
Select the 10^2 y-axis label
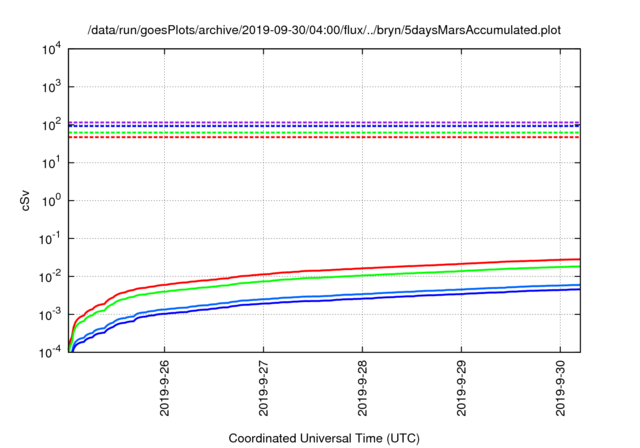(x=52, y=125)
